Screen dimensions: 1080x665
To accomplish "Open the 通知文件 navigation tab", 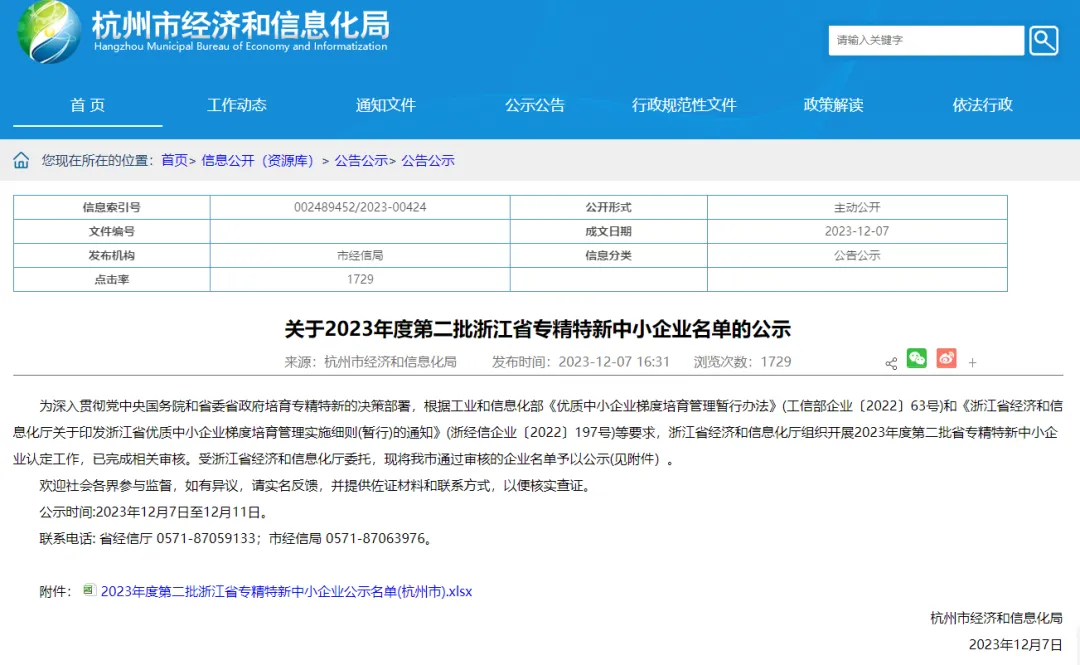I will tap(386, 105).
